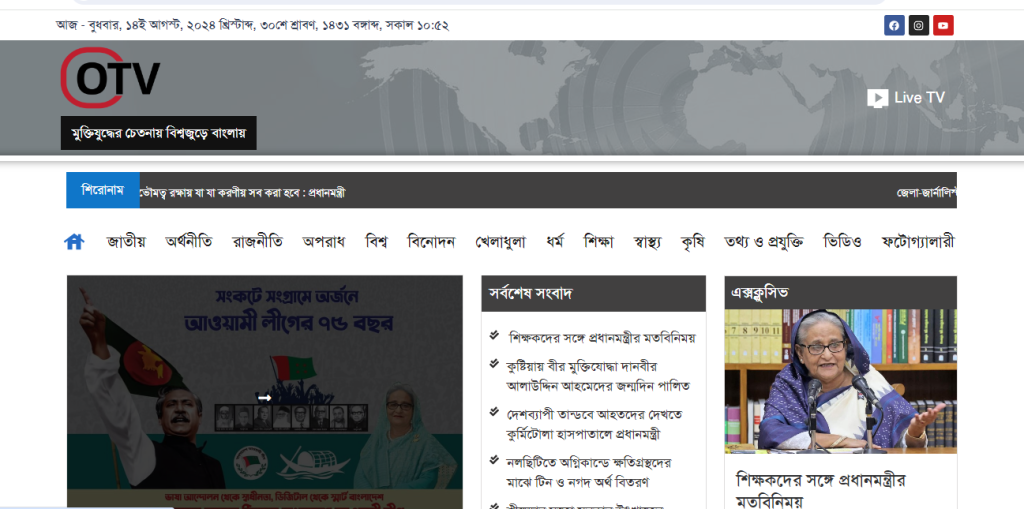Open the অর্থনীতি menu item
1024x509 pixels.
[189, 242]
